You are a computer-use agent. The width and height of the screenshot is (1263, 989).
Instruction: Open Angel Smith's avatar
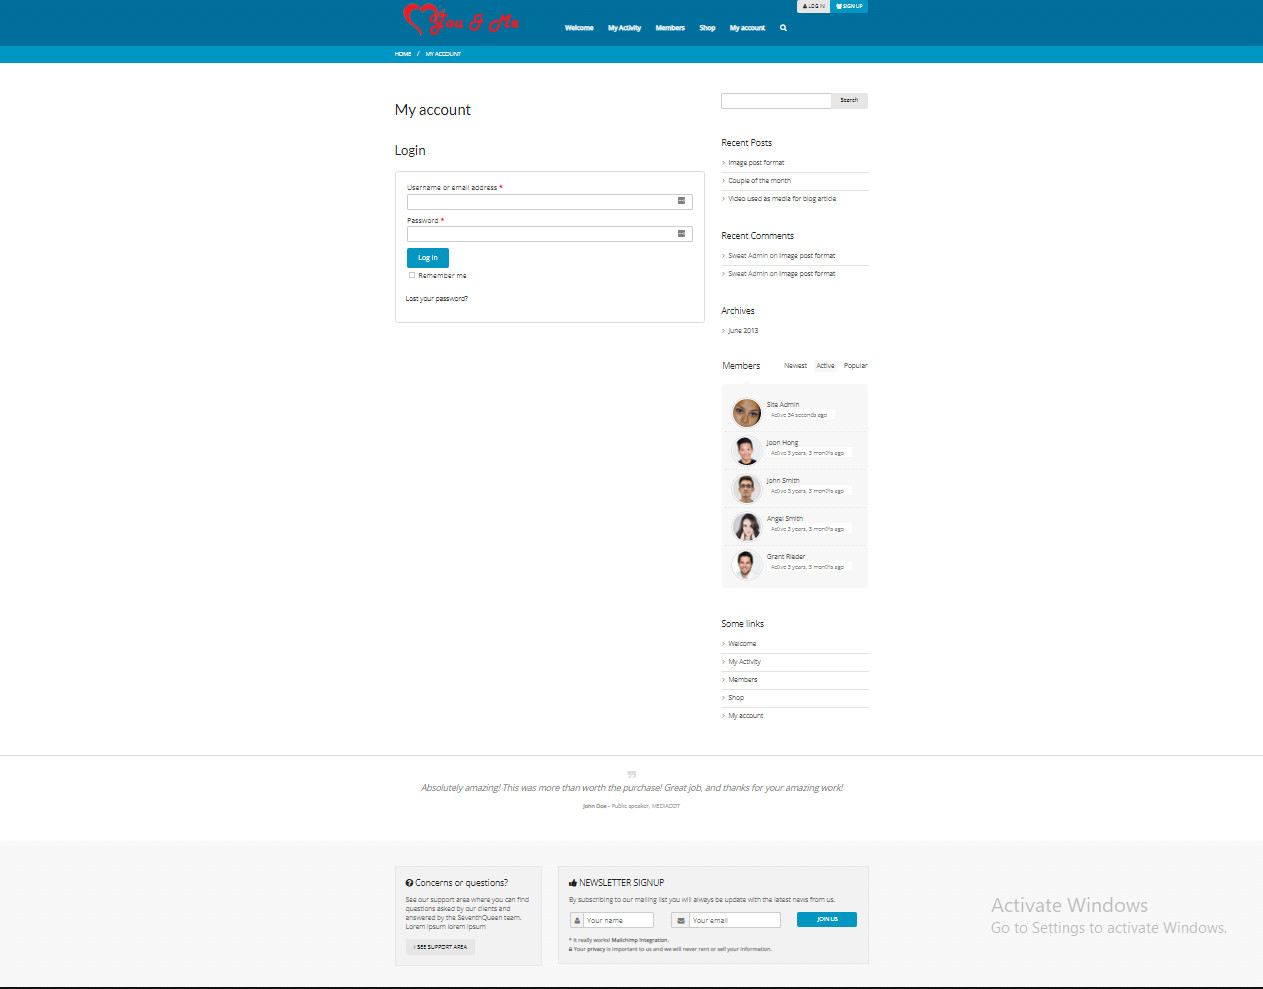(747, 526)
